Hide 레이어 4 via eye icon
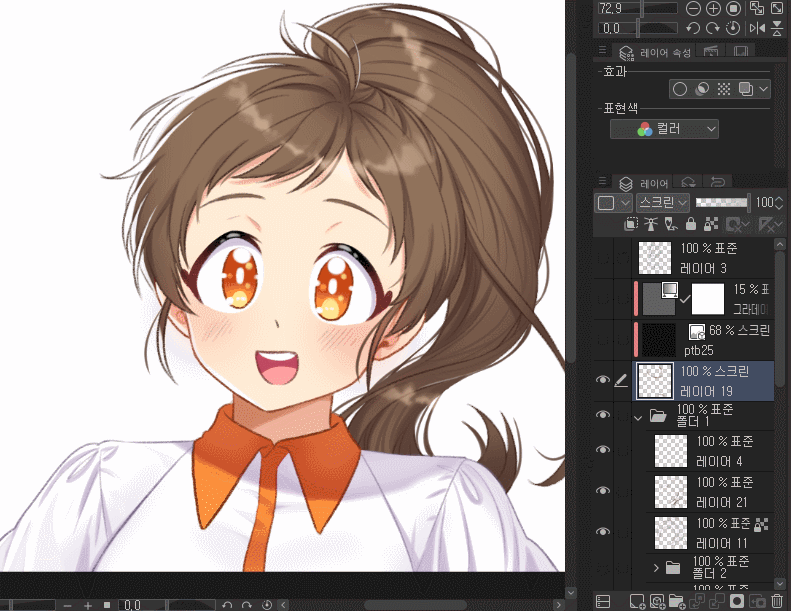Image resolution: width=791 pixels, height=611 pixels. [x=602, y=450]
